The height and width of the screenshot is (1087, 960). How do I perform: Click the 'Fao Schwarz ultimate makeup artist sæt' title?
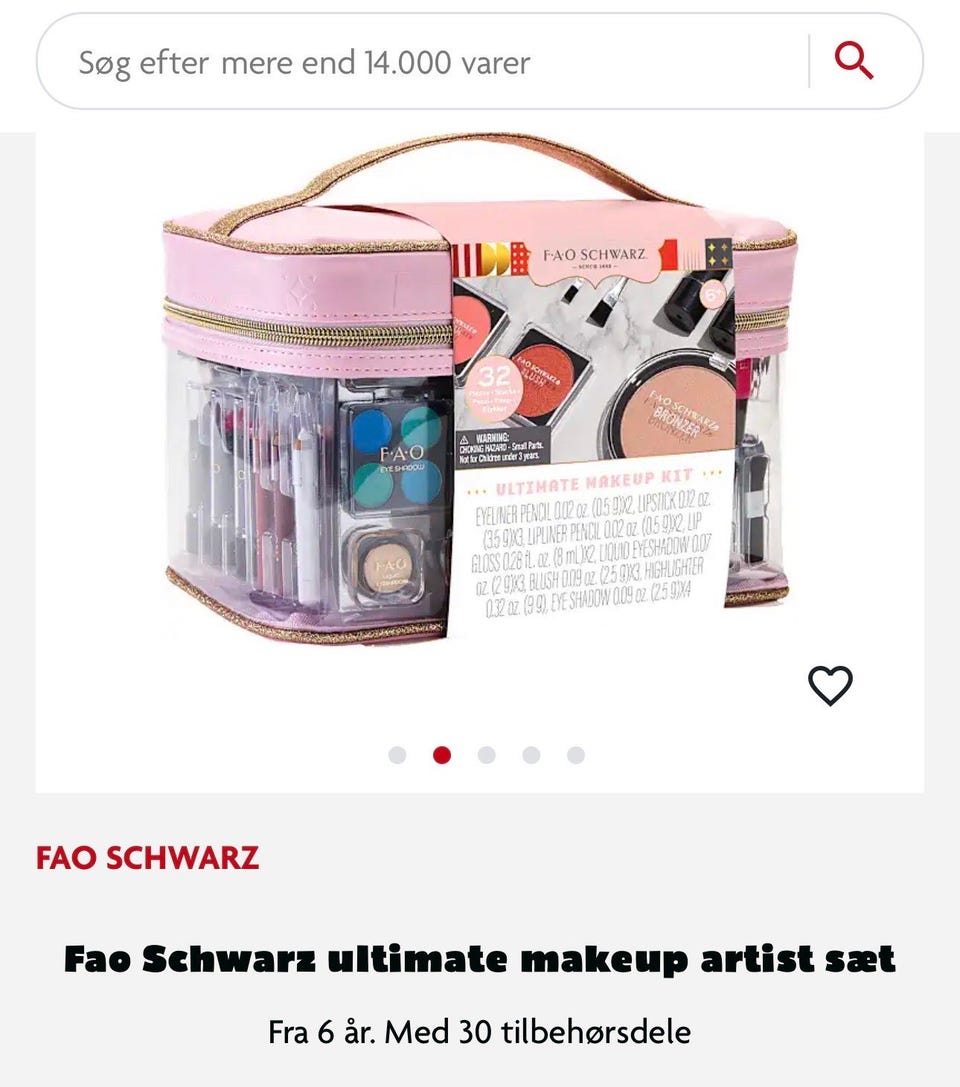click(480, 959)
